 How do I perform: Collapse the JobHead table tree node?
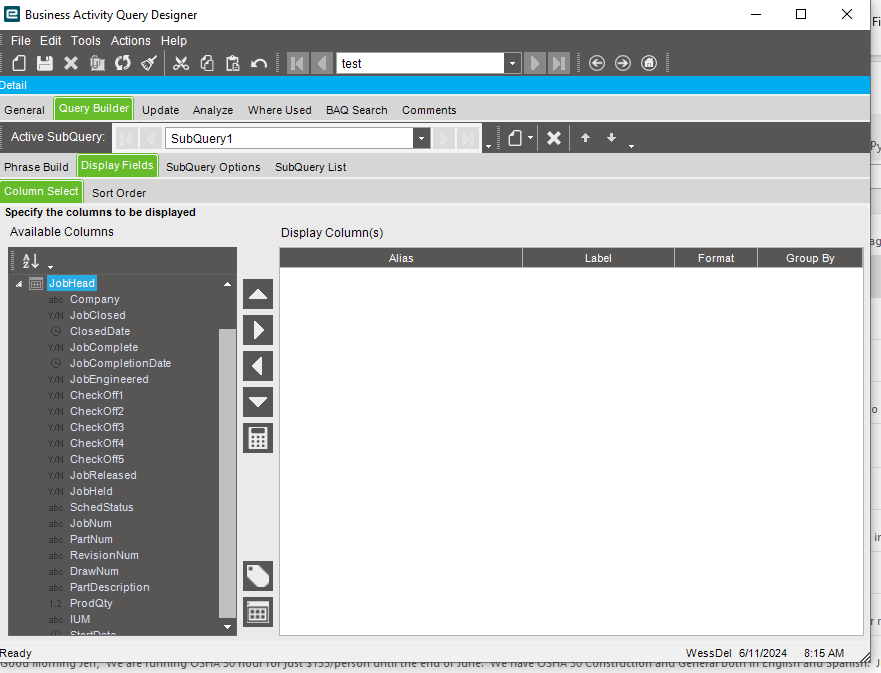pos(19,284)
